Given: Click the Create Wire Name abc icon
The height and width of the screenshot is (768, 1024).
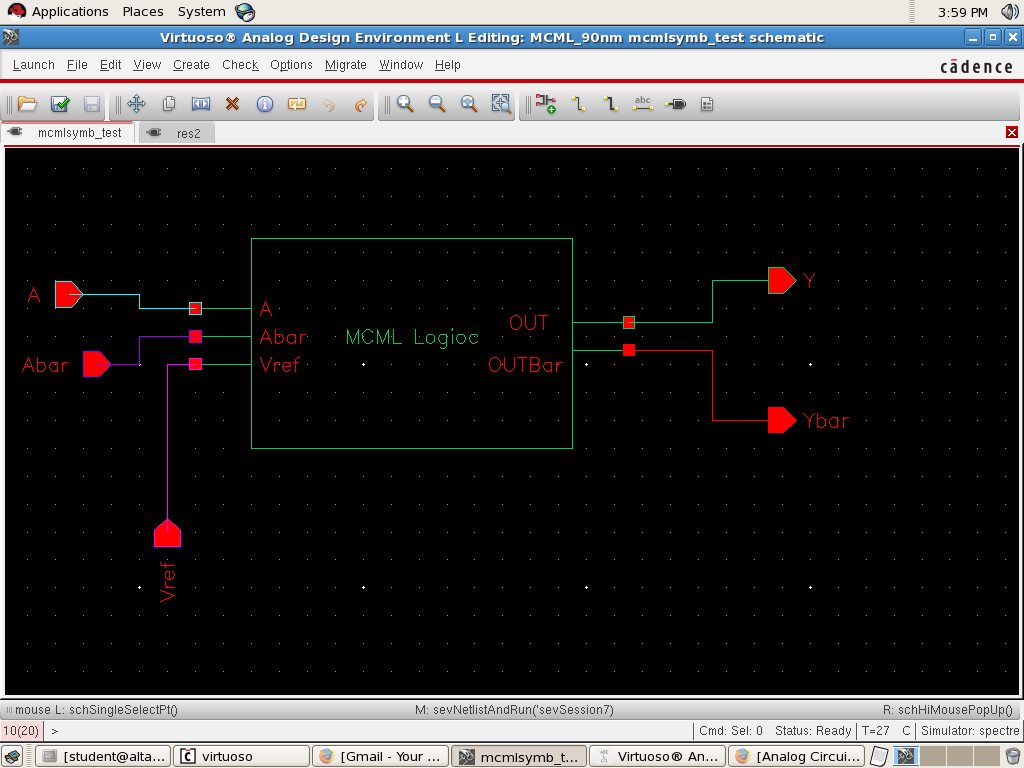Looking at the screenshot, I should (x=643, y=104).
